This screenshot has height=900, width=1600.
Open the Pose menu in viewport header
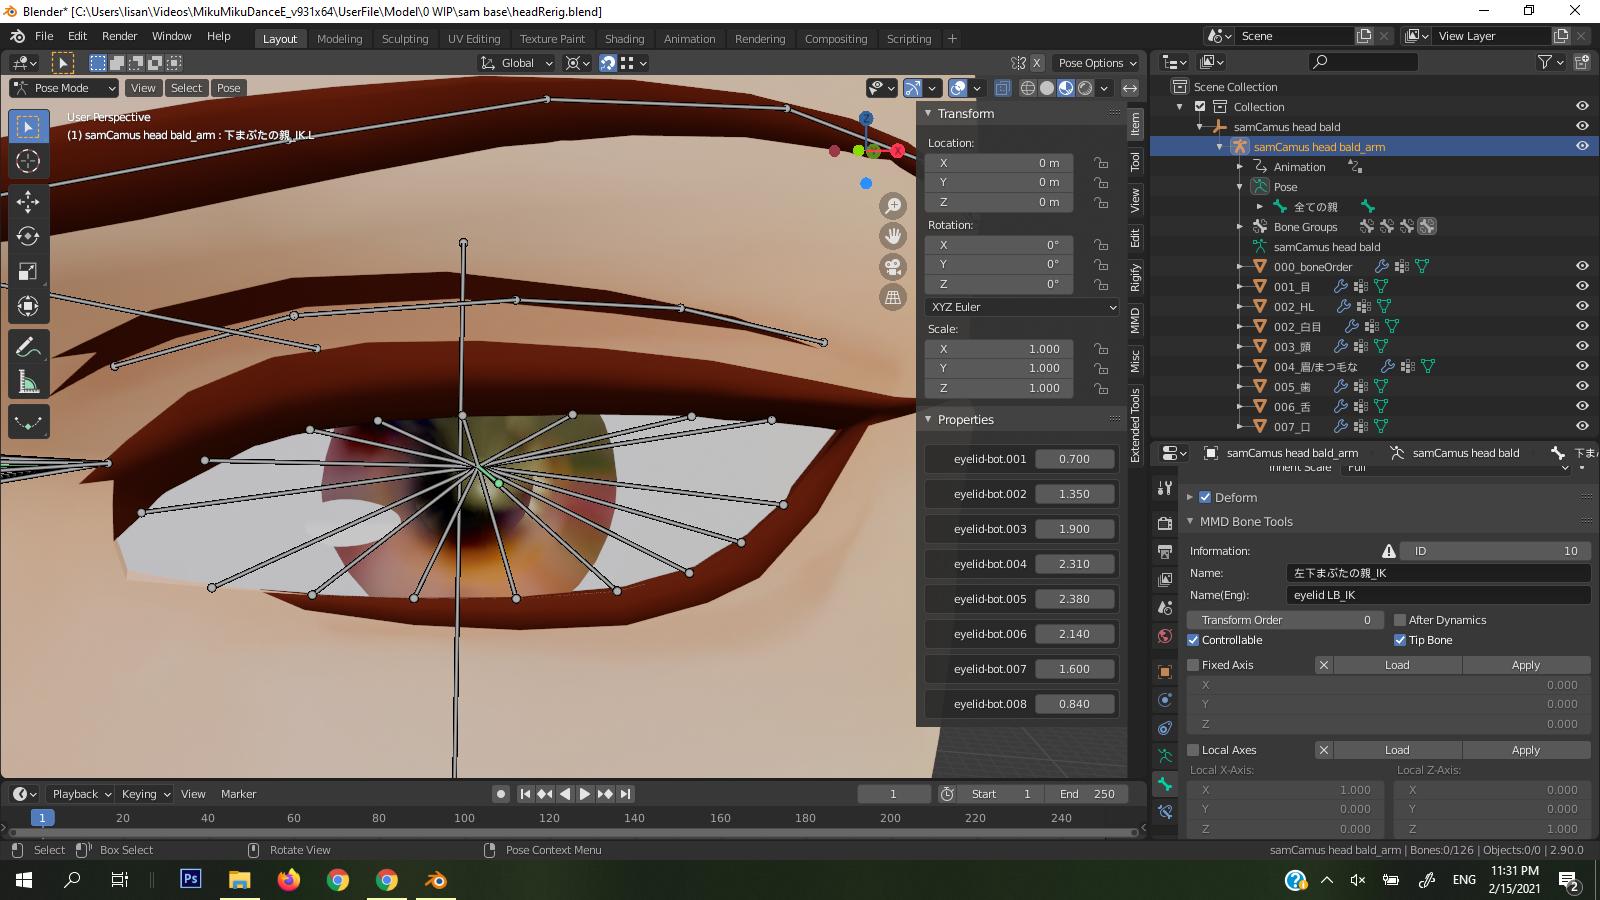click(229, 88)
